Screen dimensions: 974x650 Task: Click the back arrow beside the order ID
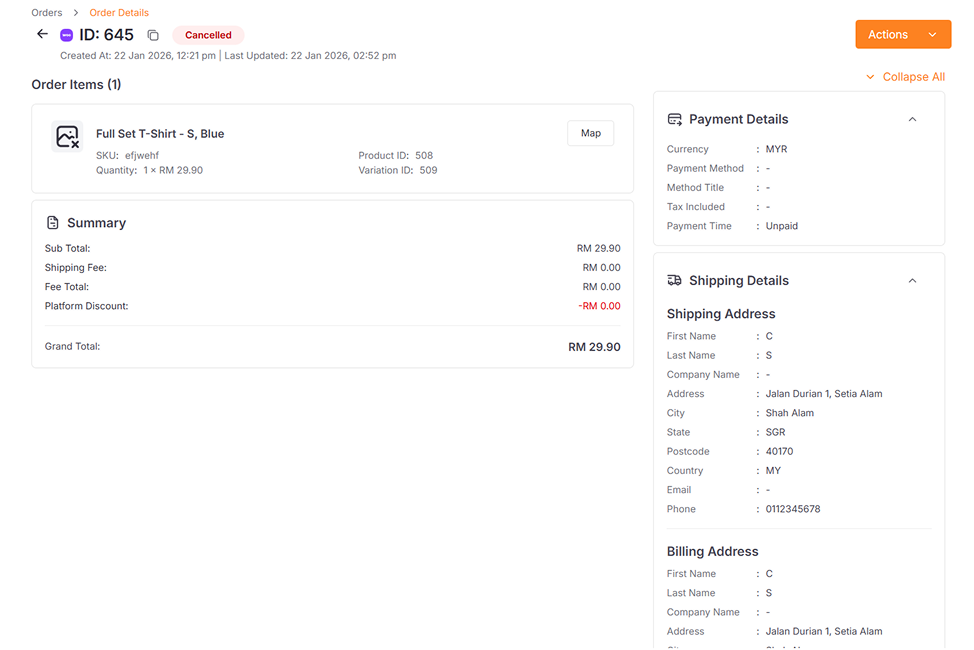(x=42, y=34)
